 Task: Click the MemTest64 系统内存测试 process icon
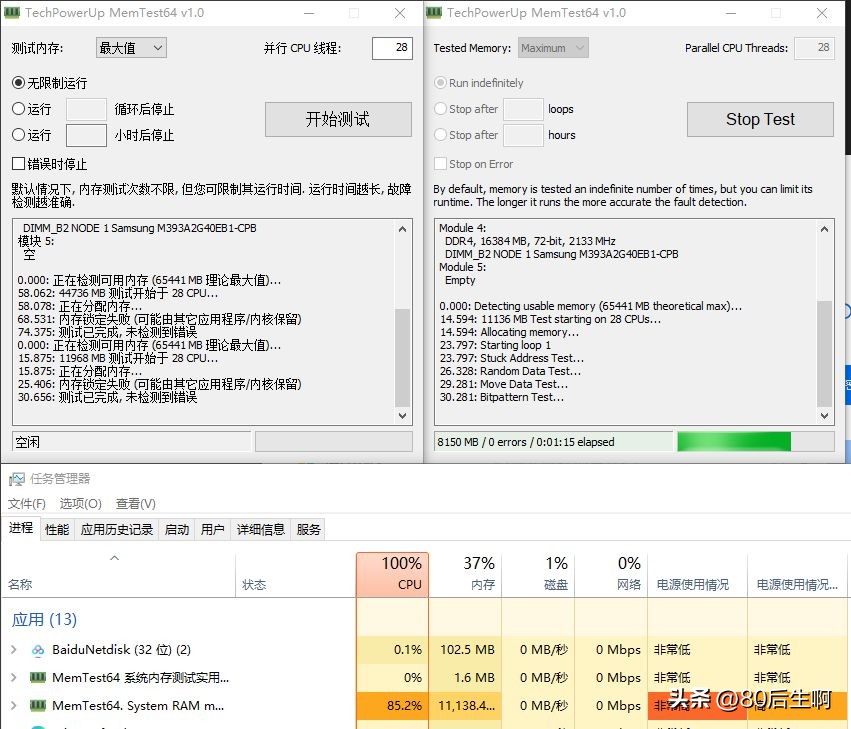pos(38,677)
